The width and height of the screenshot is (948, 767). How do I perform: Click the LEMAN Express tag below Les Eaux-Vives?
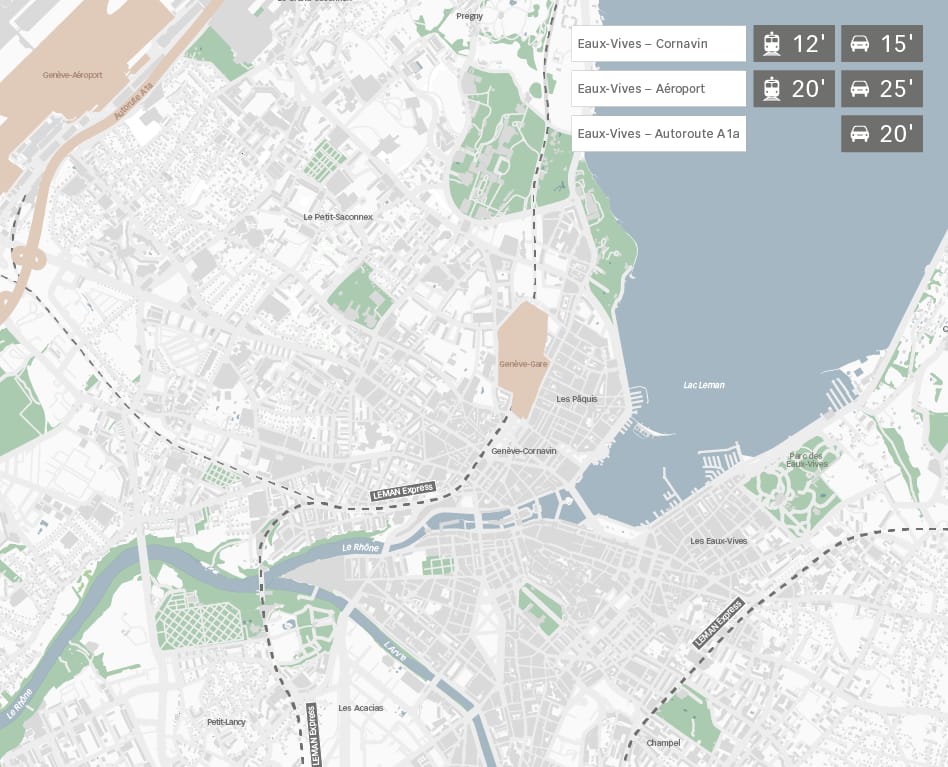[x=718, y=623]
